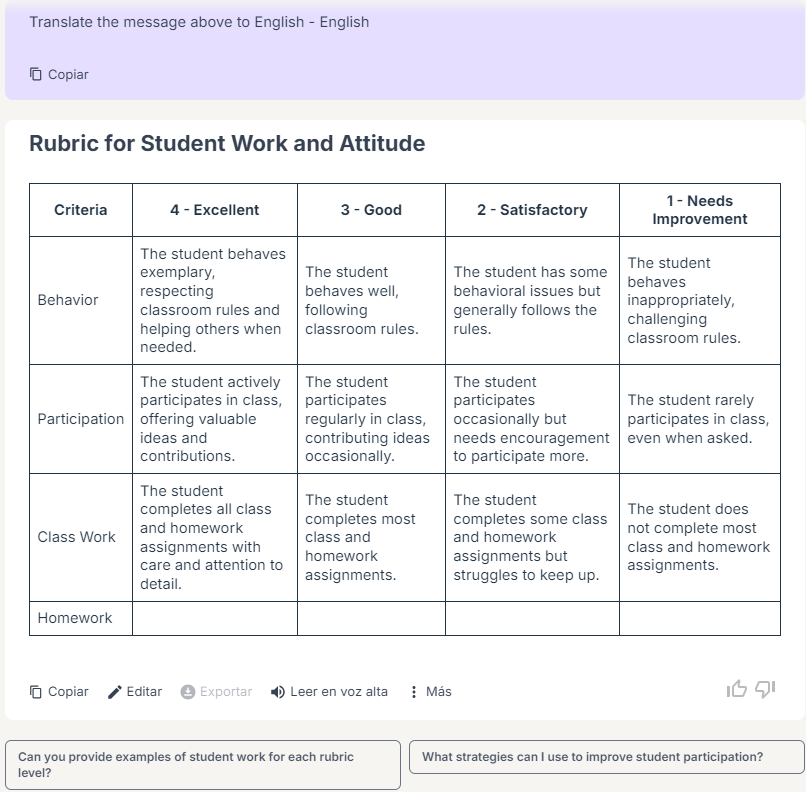Click the 1 - Needs Improvement header

pos(699,210)
